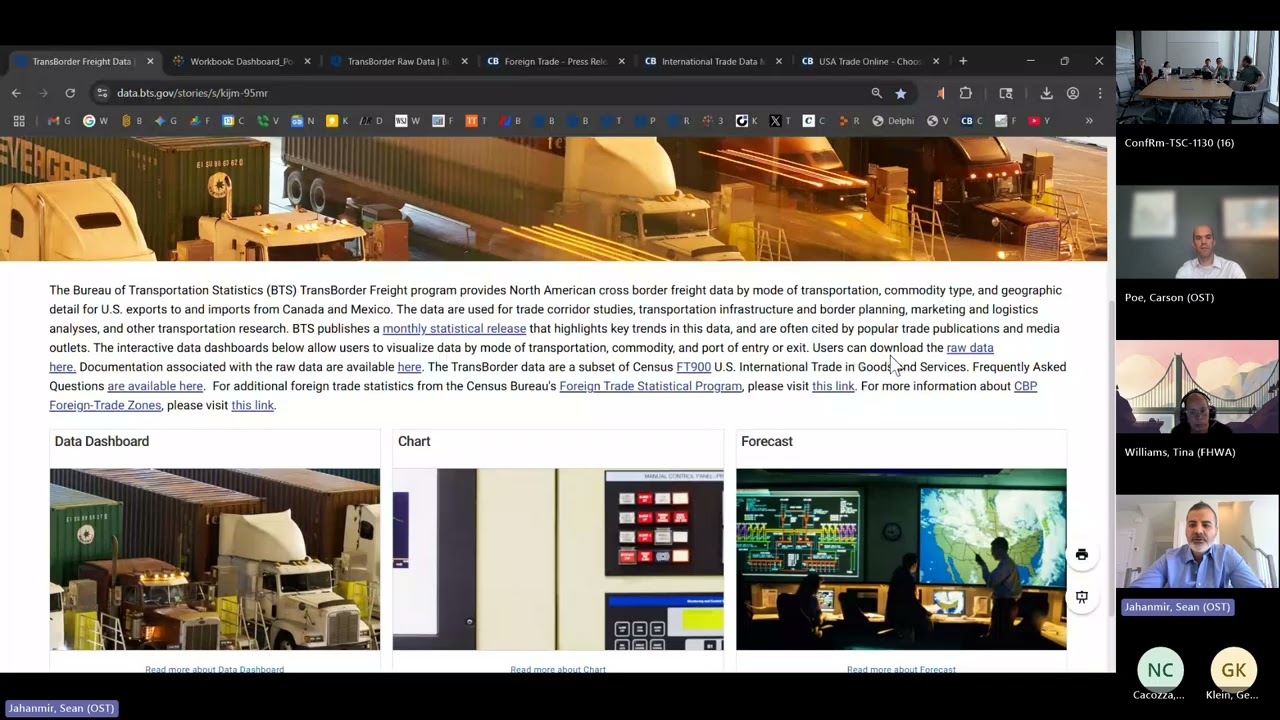Switch to the USA Trade Online tab
The height and width of the screenshot is (720, 1280).
[x=869, y=61]
